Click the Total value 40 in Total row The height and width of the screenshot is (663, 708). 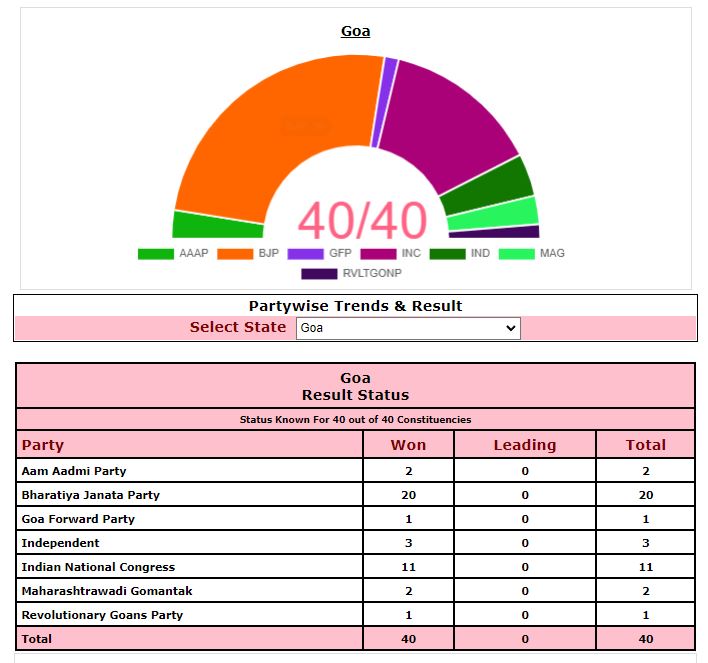(x=646, y=639)
